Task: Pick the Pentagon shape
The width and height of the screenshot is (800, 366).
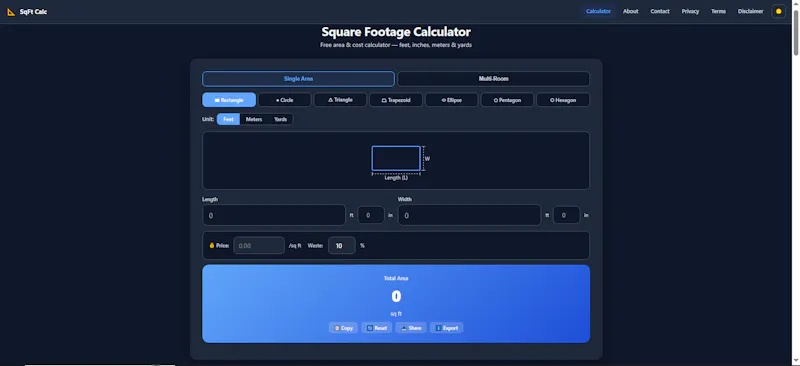Action: pyautogui.click(x=507, y=100)
